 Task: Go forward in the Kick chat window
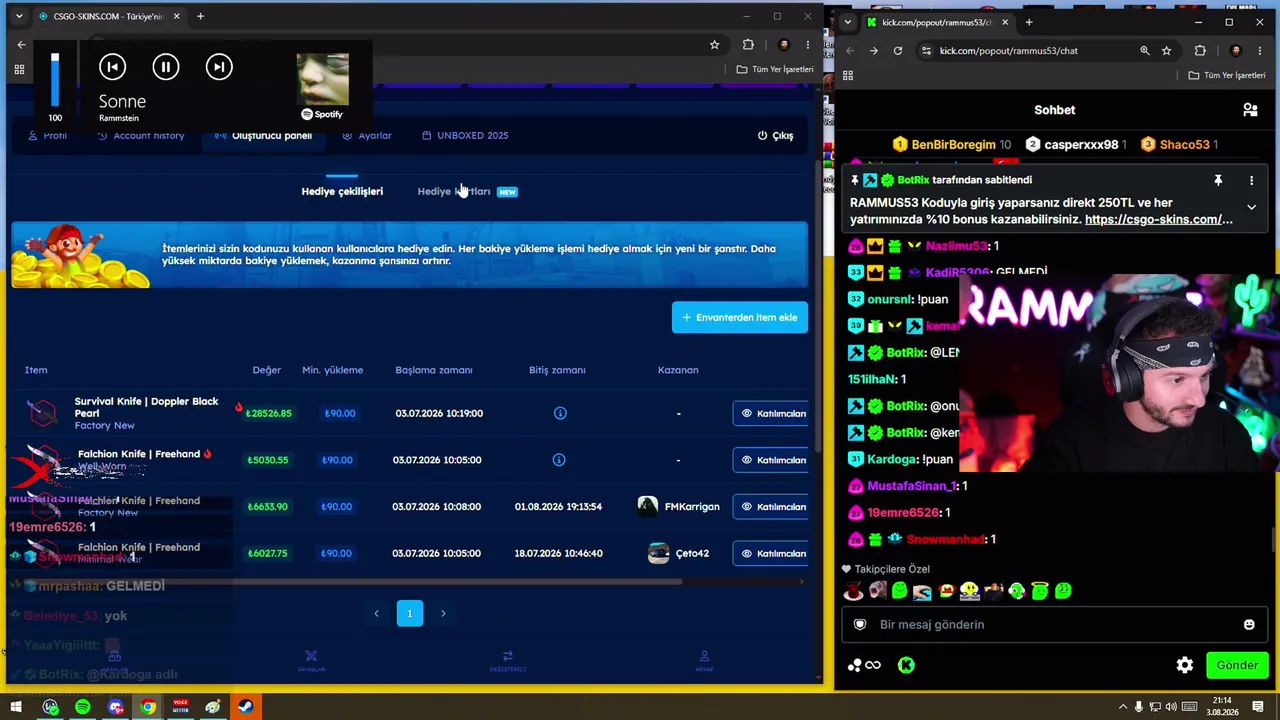874,51
